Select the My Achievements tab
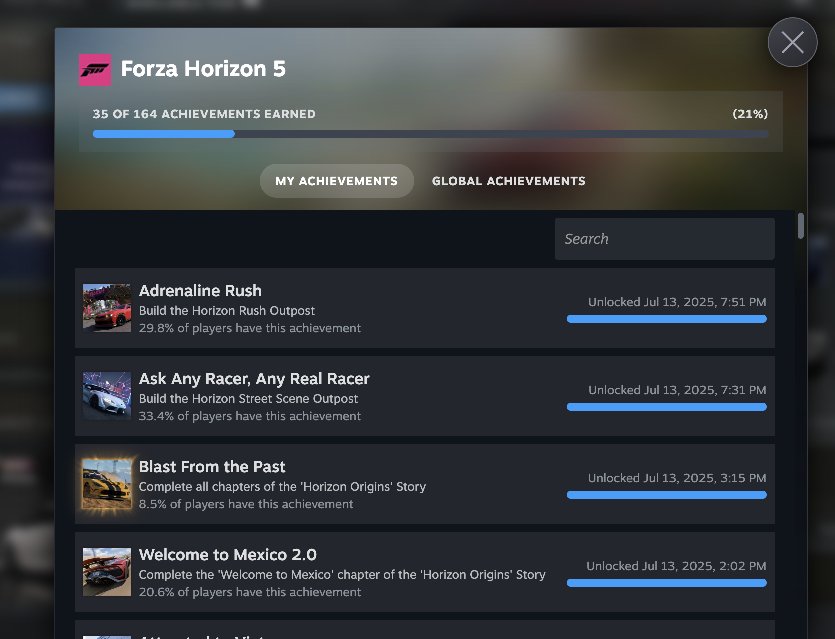The width and height of the screenshot is (835, 639). pyautogui.click(x=336, y=181)
